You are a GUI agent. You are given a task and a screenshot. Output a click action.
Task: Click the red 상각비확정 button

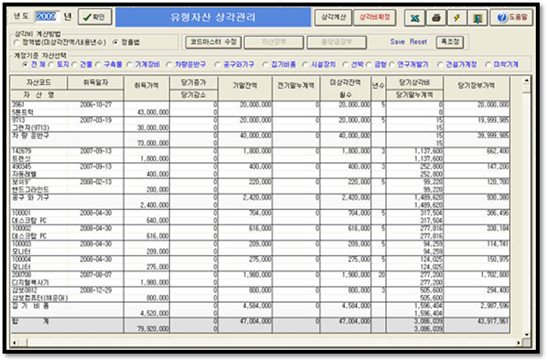click(375, 17)
